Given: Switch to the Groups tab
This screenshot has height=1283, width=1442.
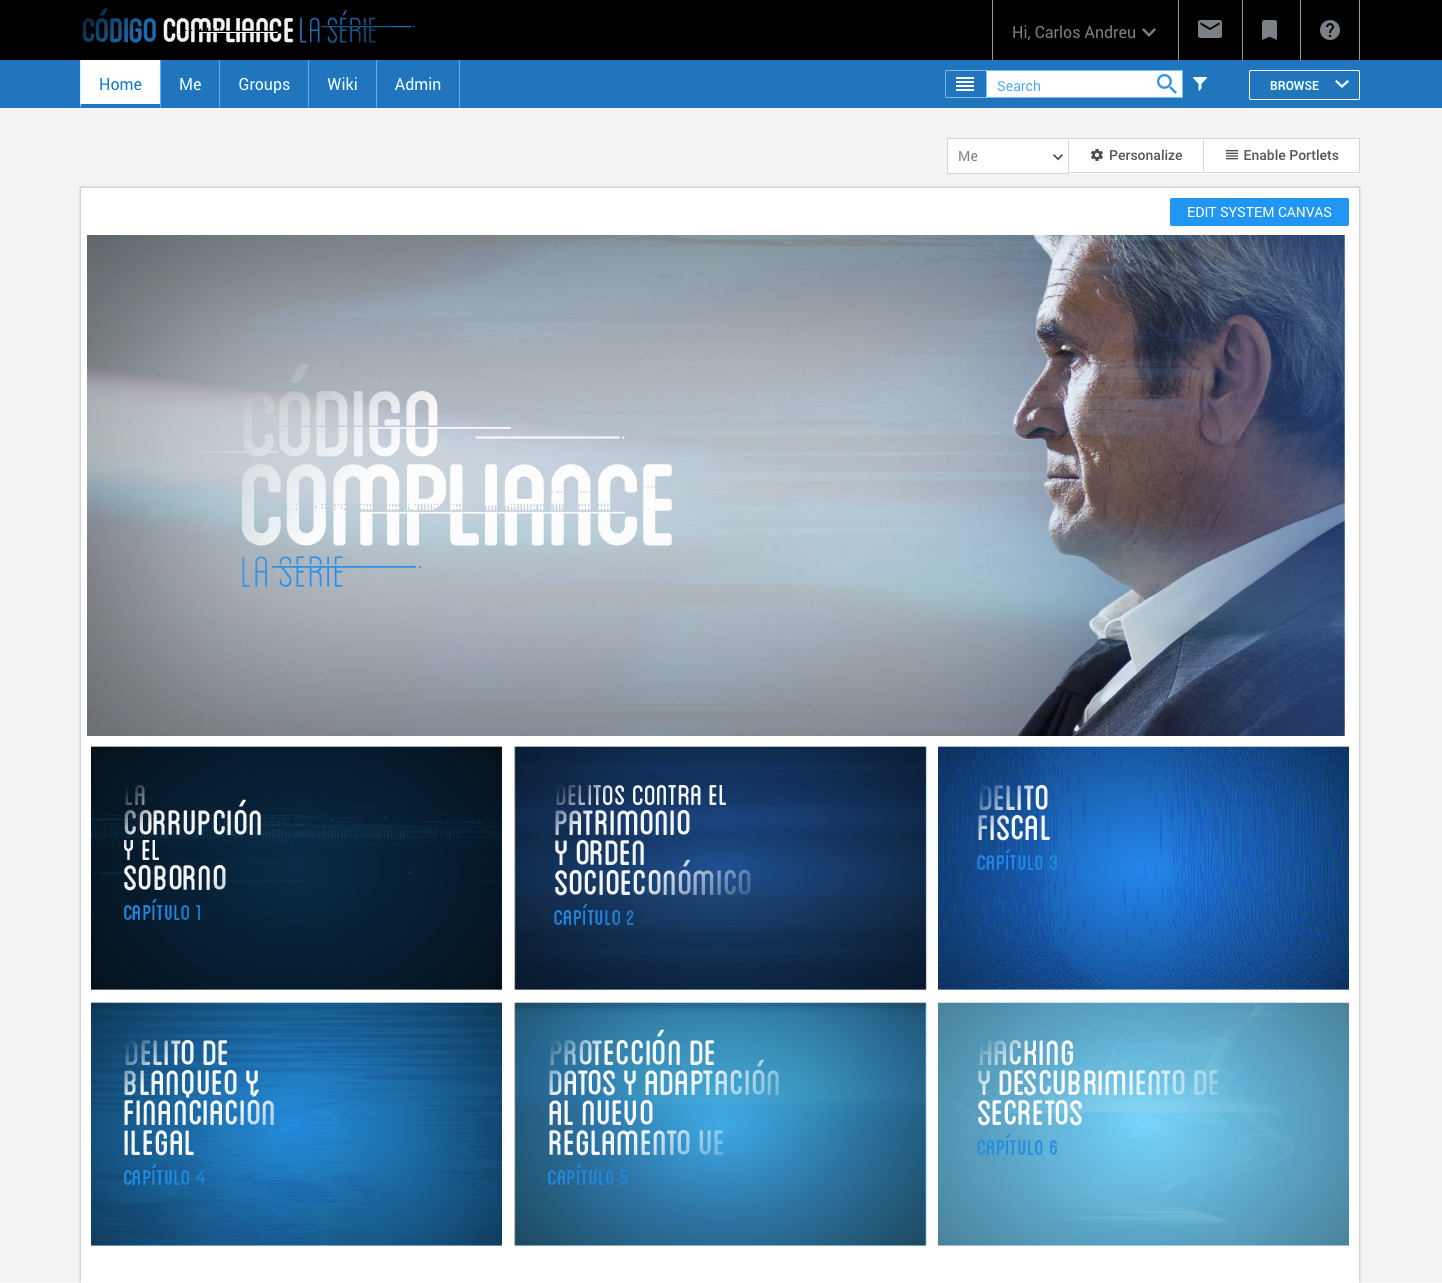Looking at the screenshot, I should point(264,84).
